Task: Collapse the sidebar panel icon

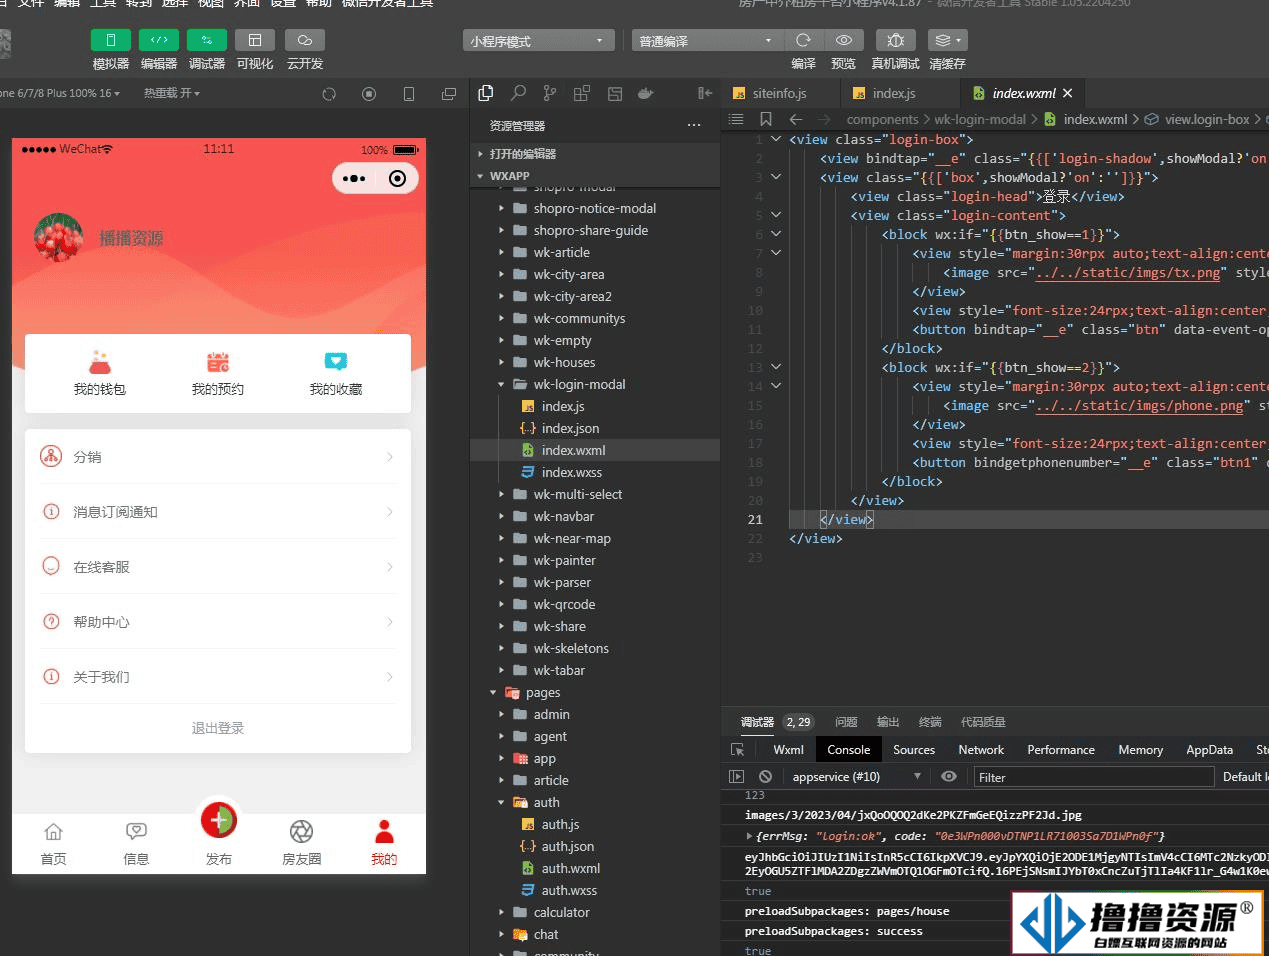Action: coord(705,93)
